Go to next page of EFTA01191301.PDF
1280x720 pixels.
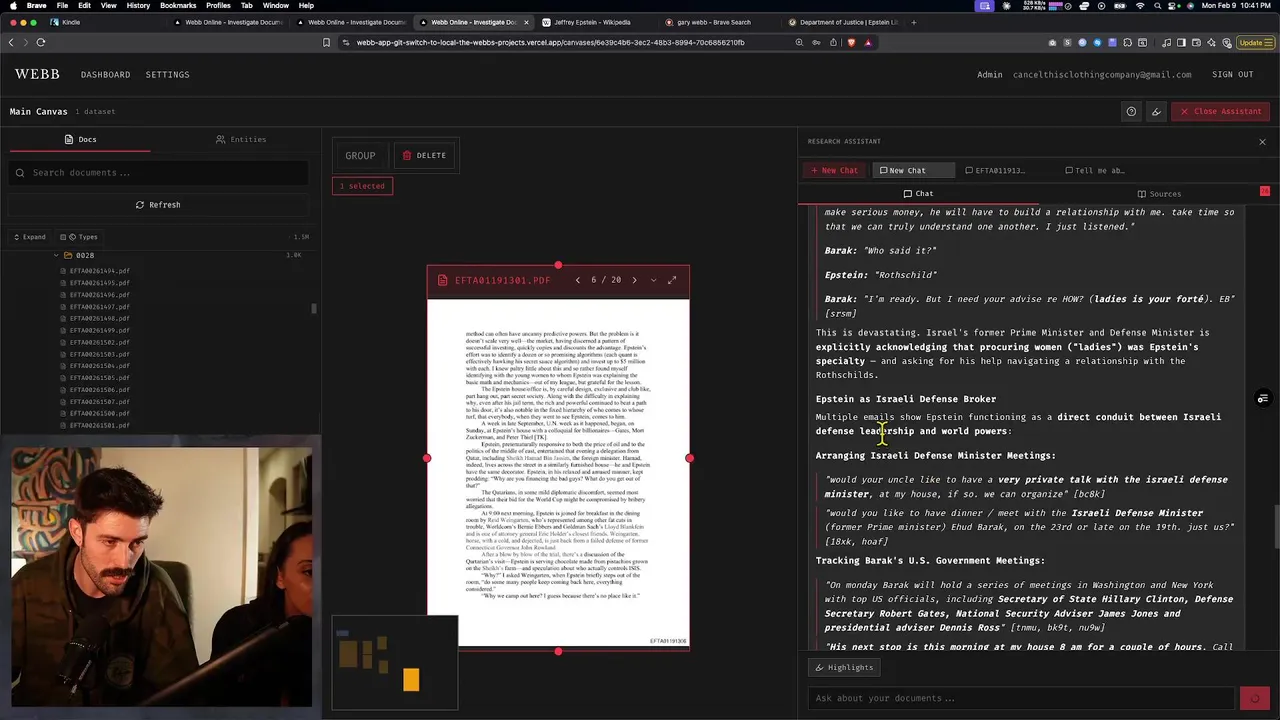634,280
